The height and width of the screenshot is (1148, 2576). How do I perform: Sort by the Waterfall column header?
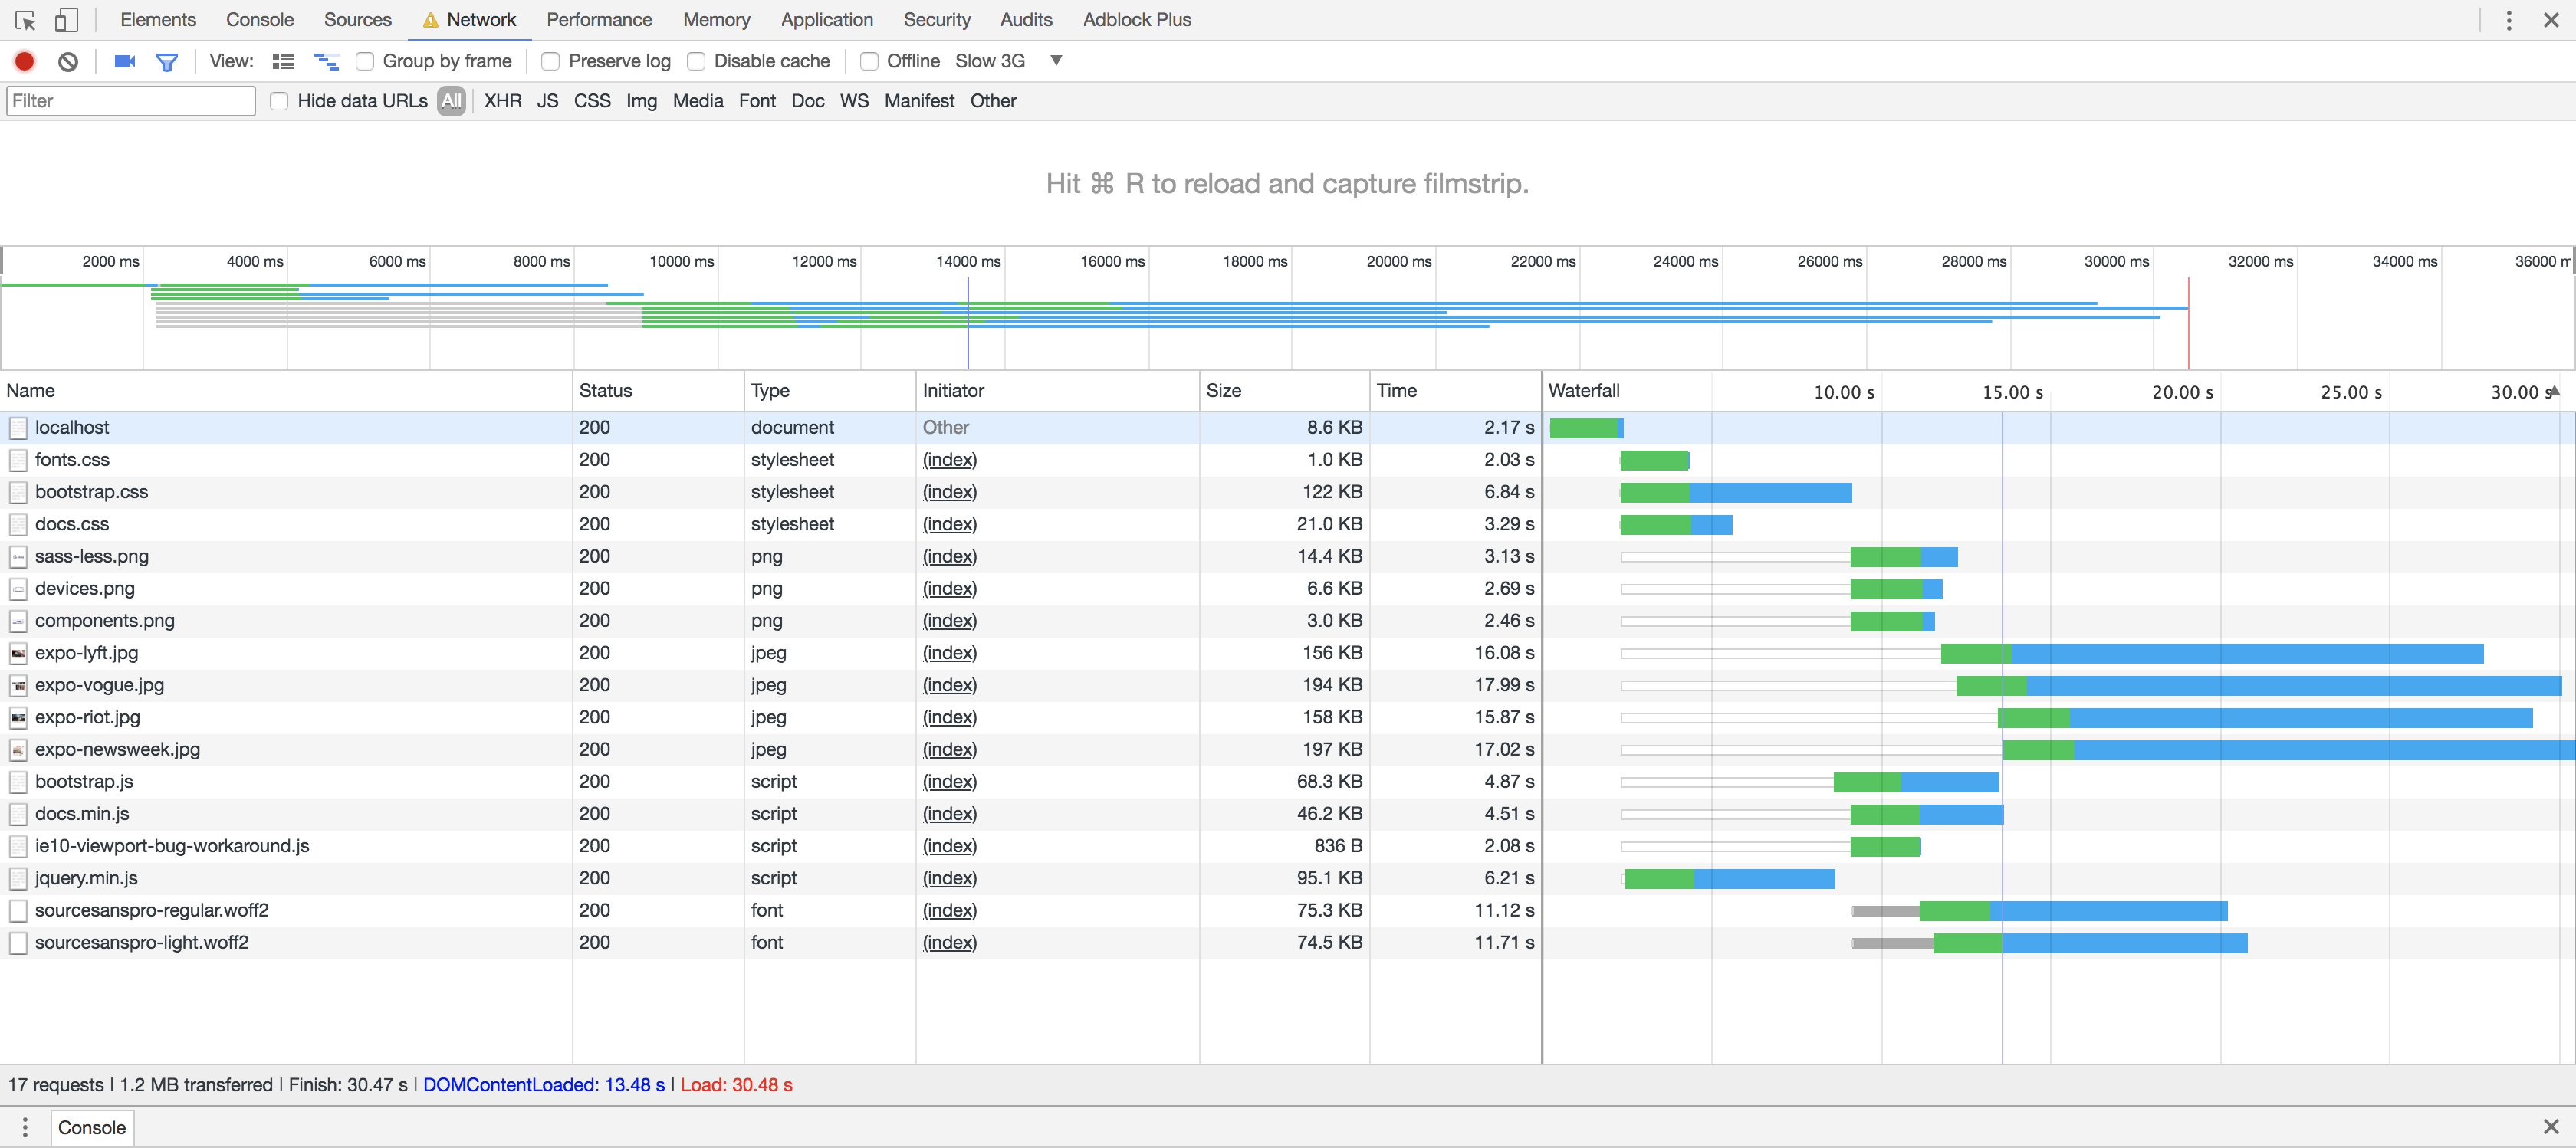click(x=1584, y=391)
